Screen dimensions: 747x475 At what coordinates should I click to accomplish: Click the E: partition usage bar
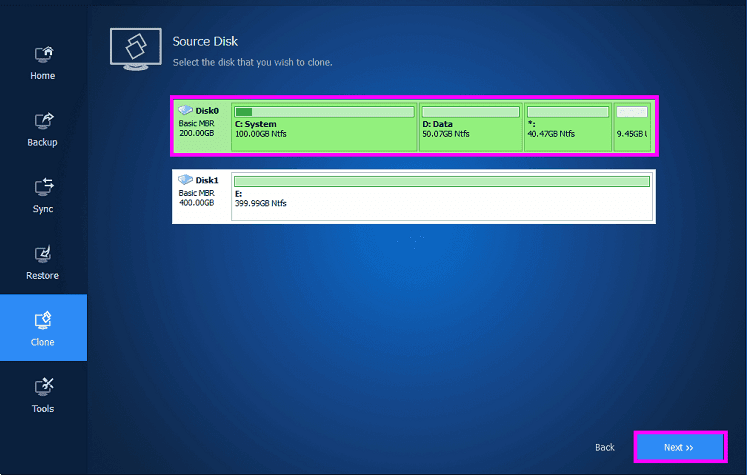[442, 181]
